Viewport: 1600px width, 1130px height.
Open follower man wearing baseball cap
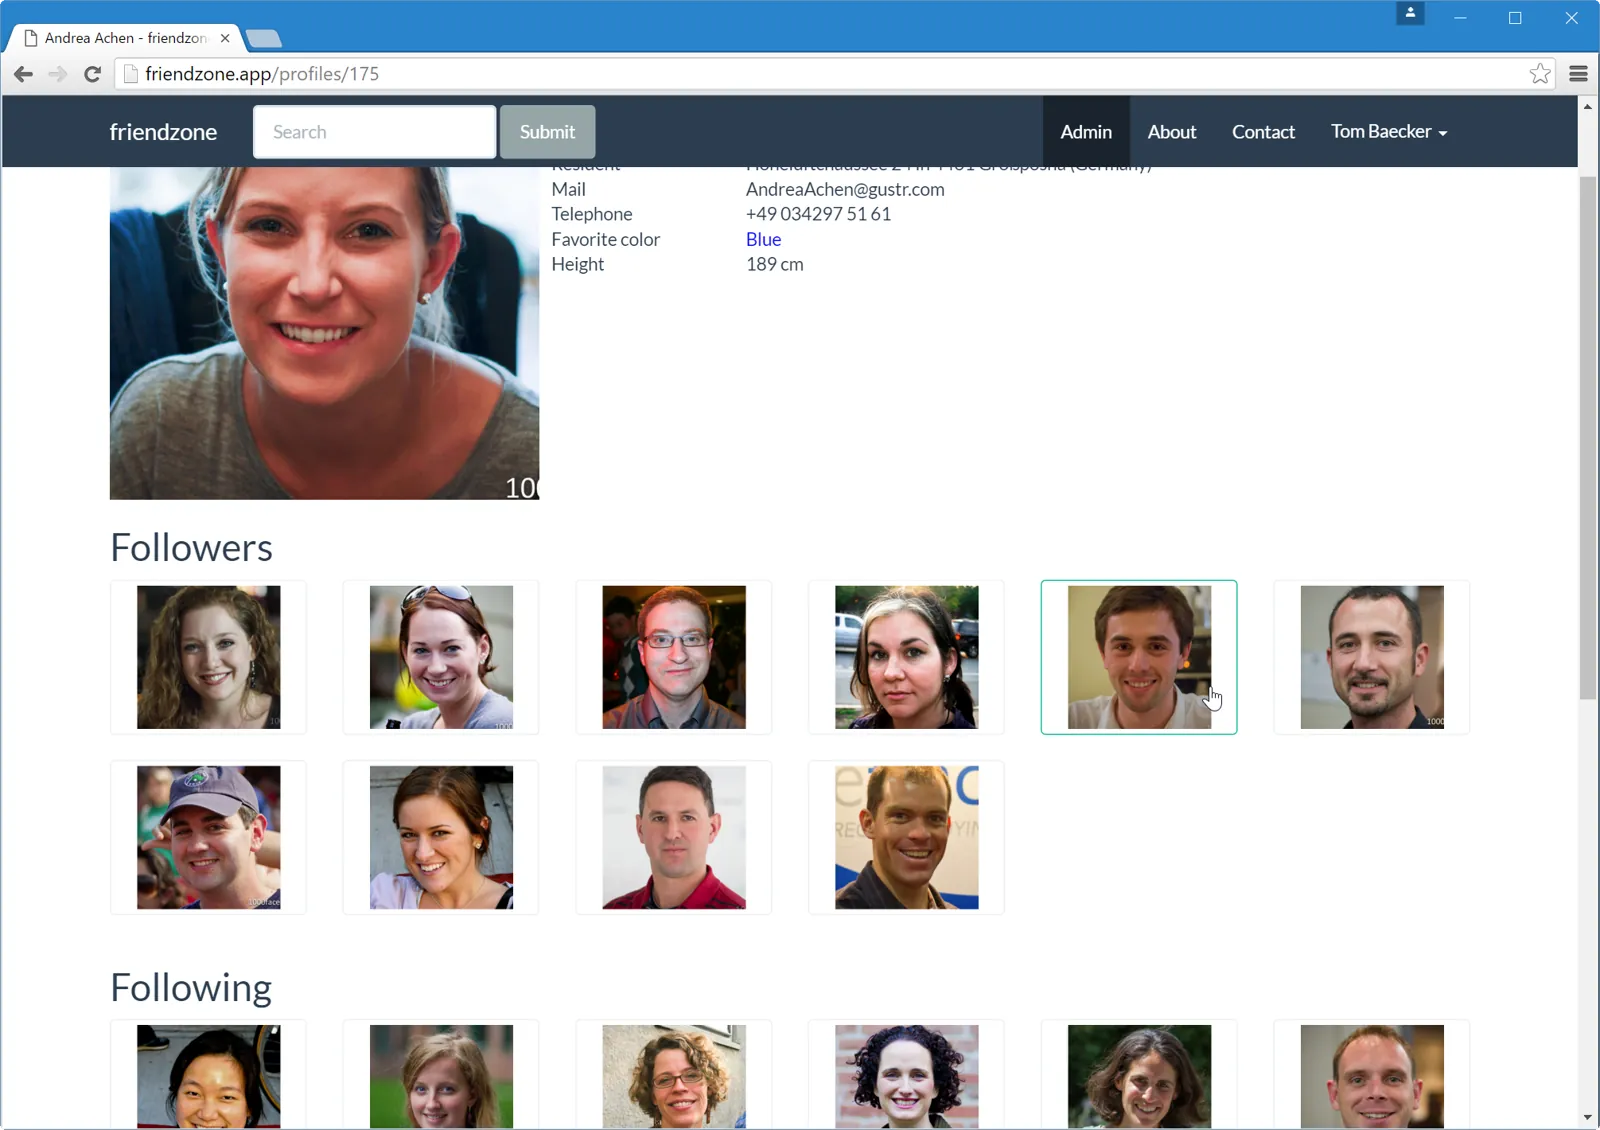(x=208, y=838)
